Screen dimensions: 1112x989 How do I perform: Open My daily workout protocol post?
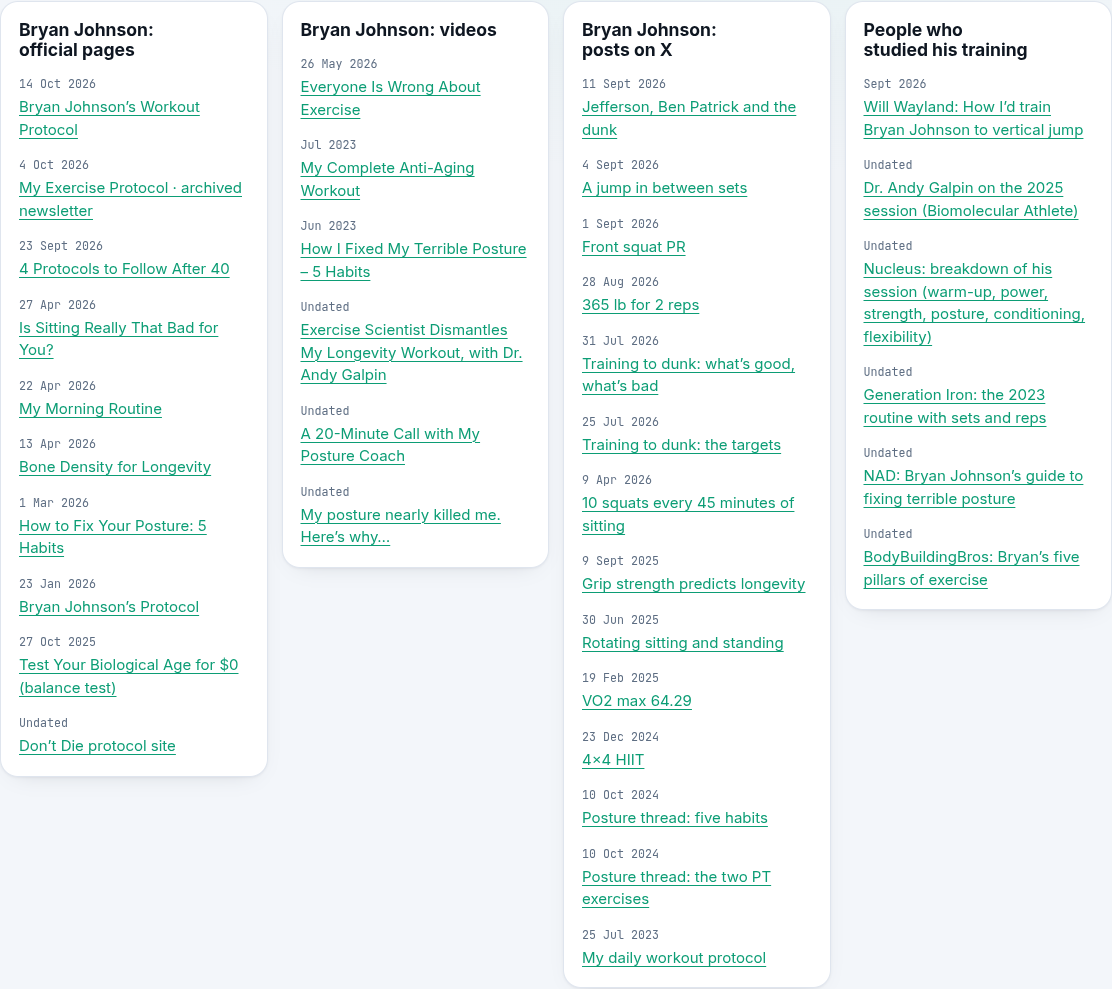(674, 958)
